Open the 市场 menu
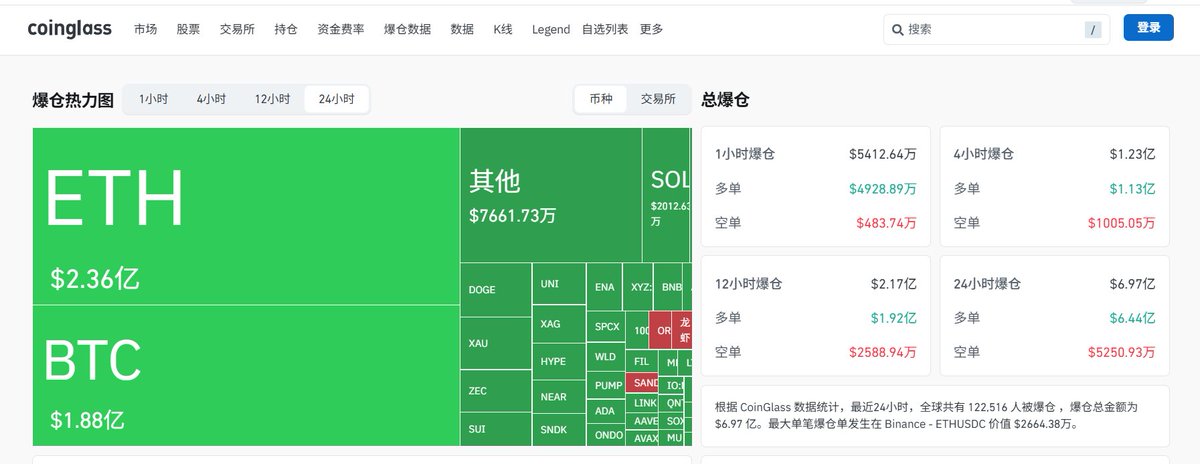1200x464 pixels. pyautogui.click(x=145, y=30)
